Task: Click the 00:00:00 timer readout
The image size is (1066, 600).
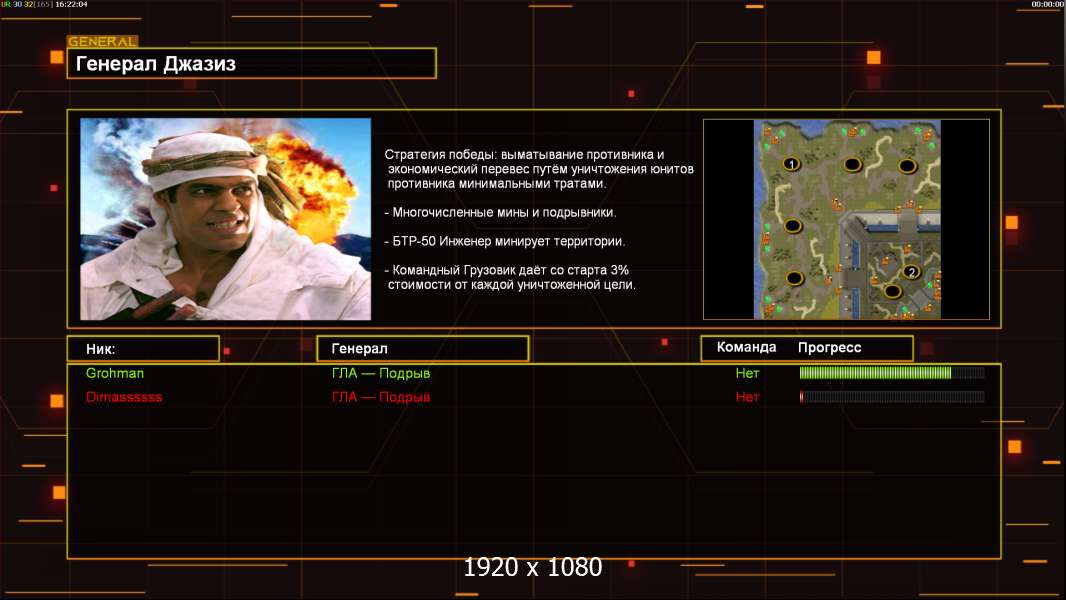Action: click(x=1048, y=4)
